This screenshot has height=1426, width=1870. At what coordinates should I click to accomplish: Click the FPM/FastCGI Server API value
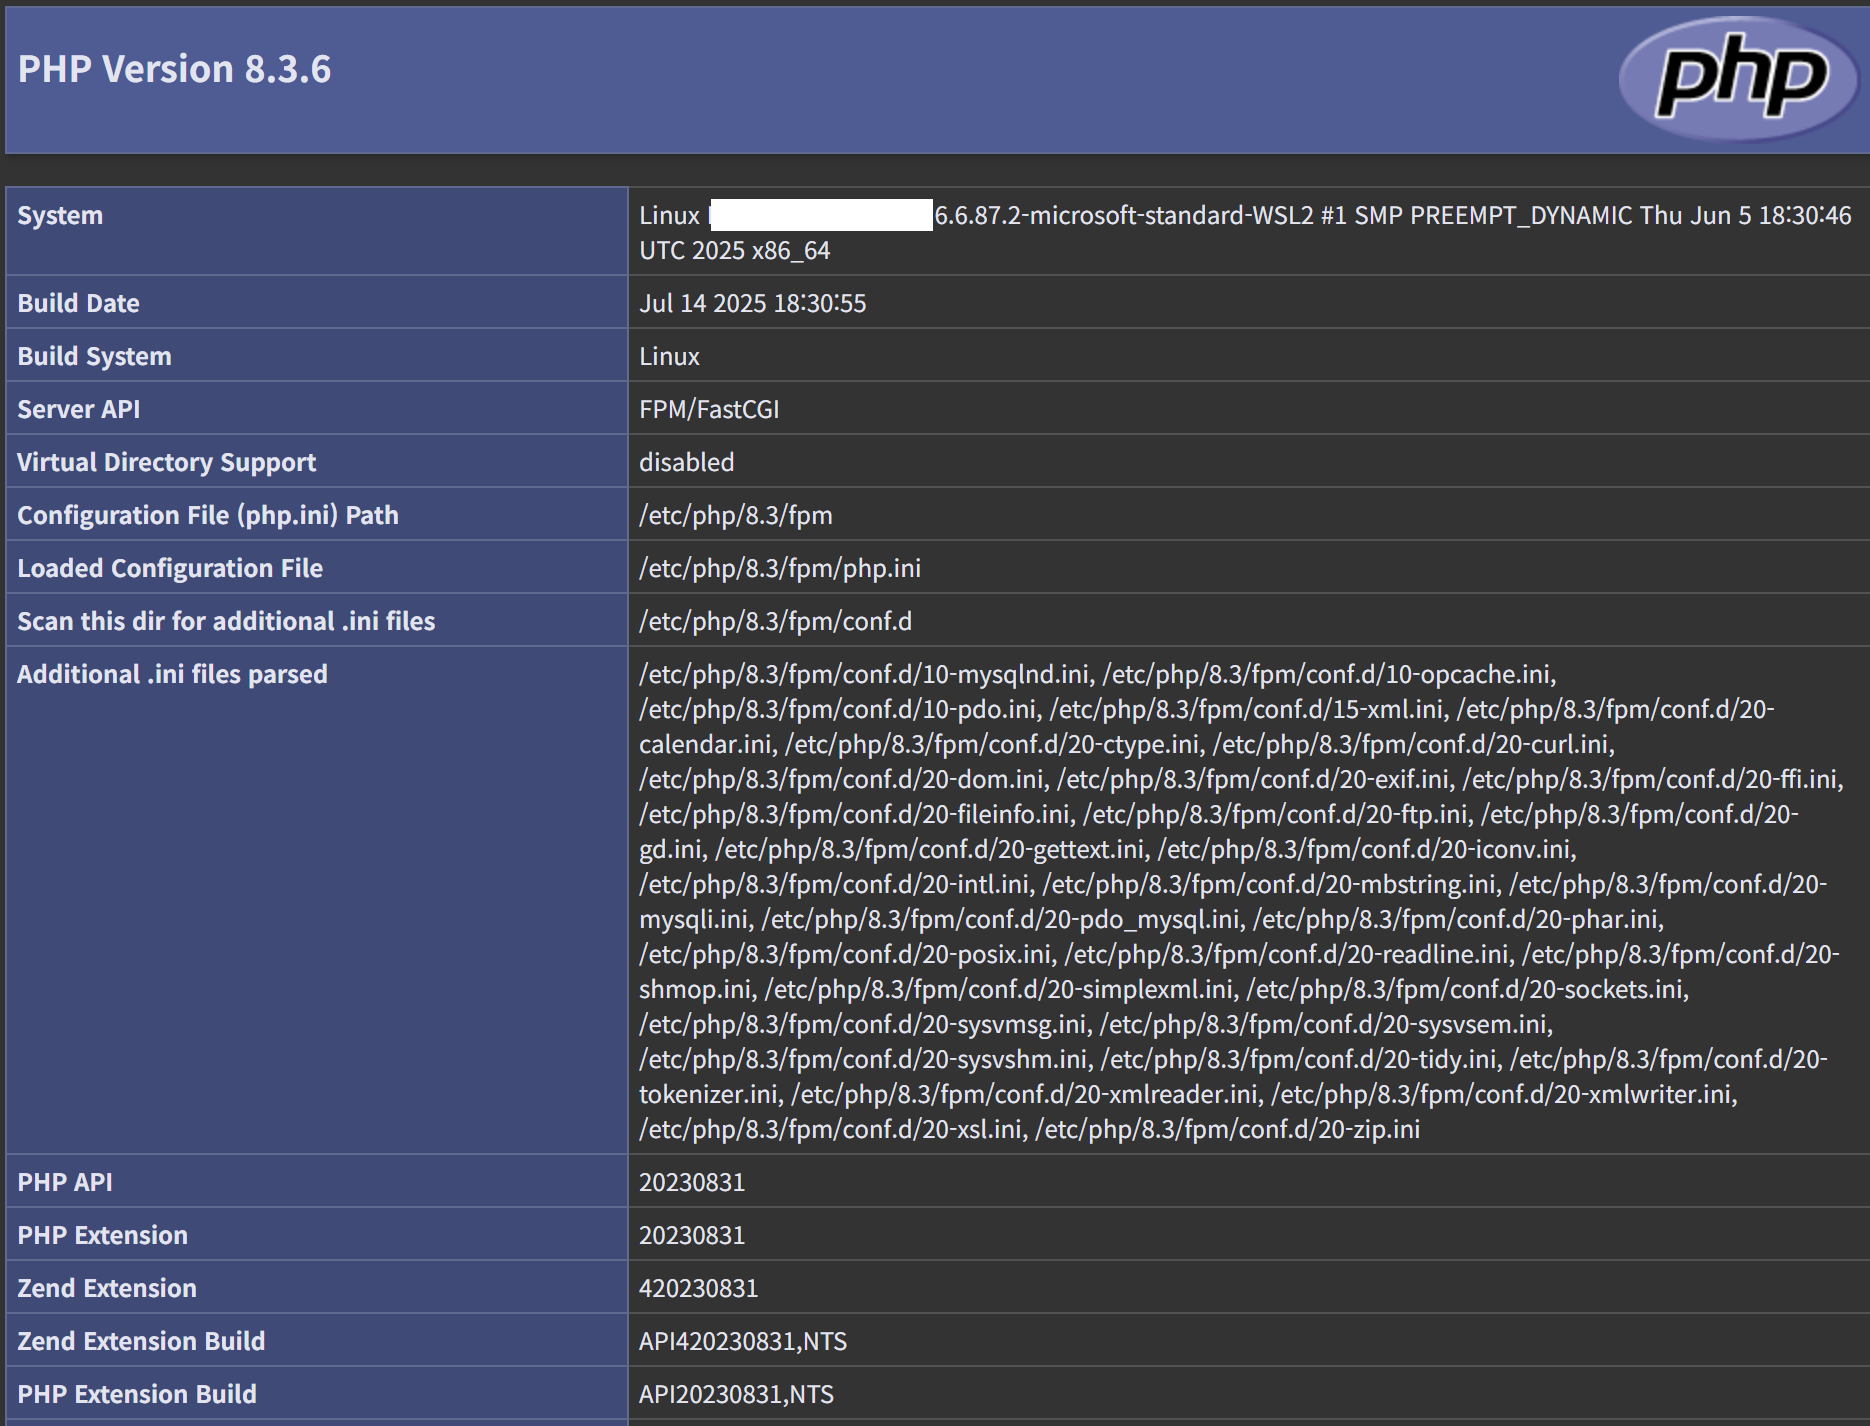pos(709,409)
